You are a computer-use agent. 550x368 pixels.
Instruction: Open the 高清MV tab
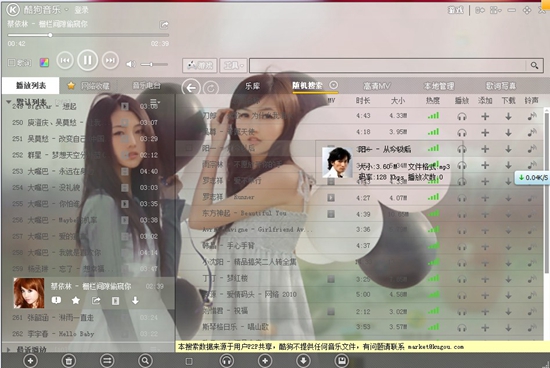377,86
